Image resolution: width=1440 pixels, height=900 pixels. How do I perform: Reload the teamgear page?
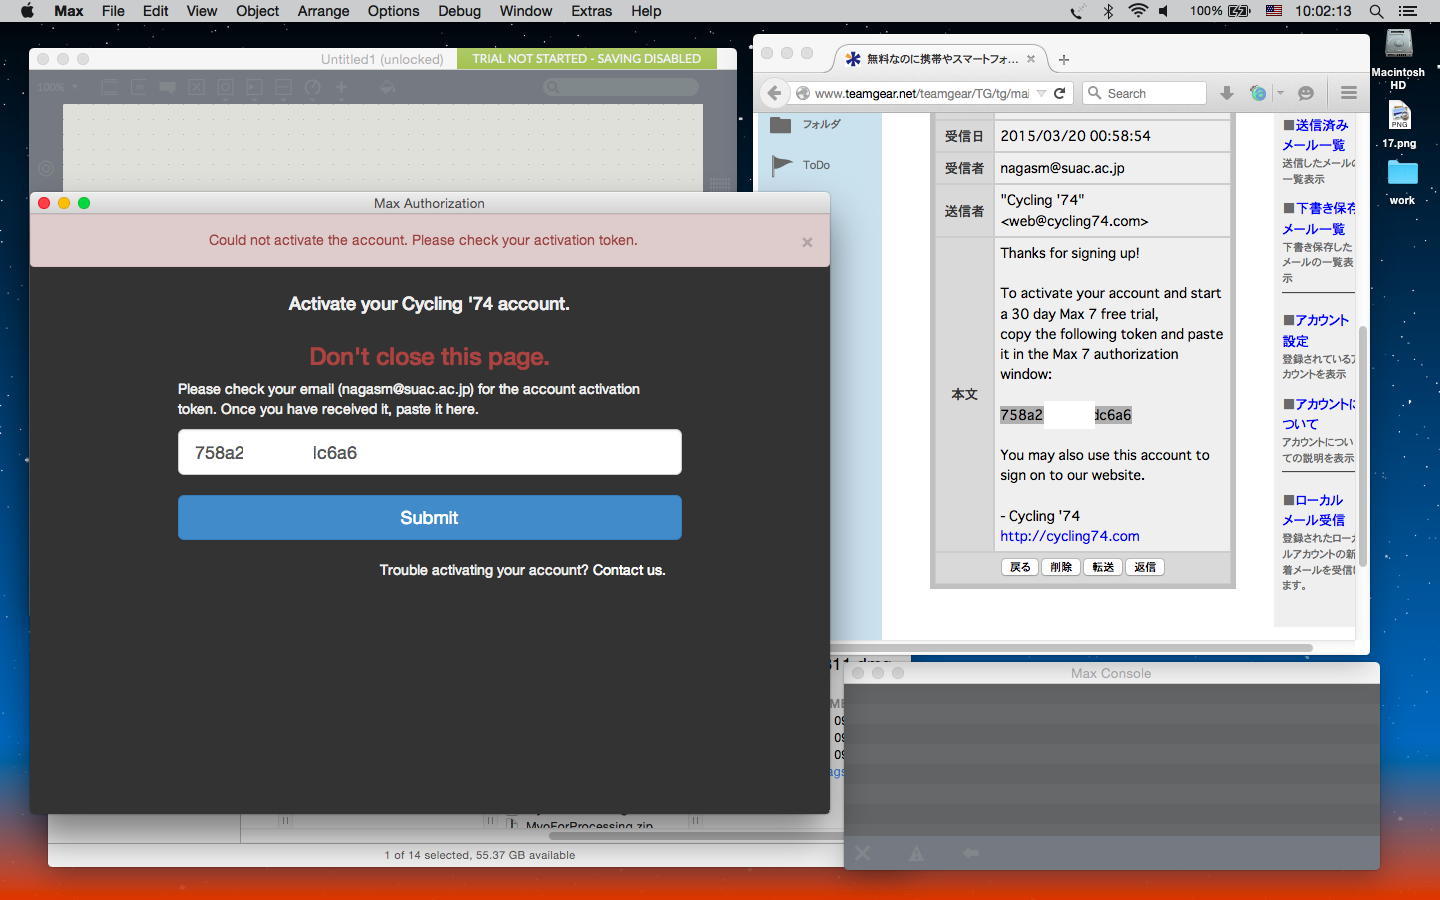coord(1060,93)
